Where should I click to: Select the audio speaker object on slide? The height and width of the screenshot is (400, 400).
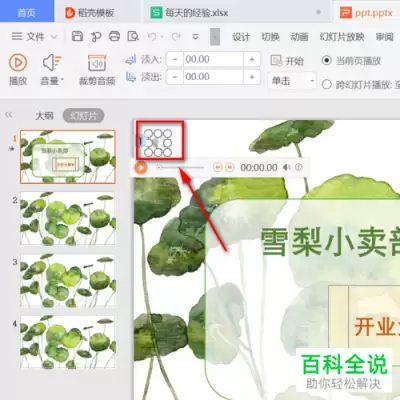pyautogui.click(x=158, y=143)
